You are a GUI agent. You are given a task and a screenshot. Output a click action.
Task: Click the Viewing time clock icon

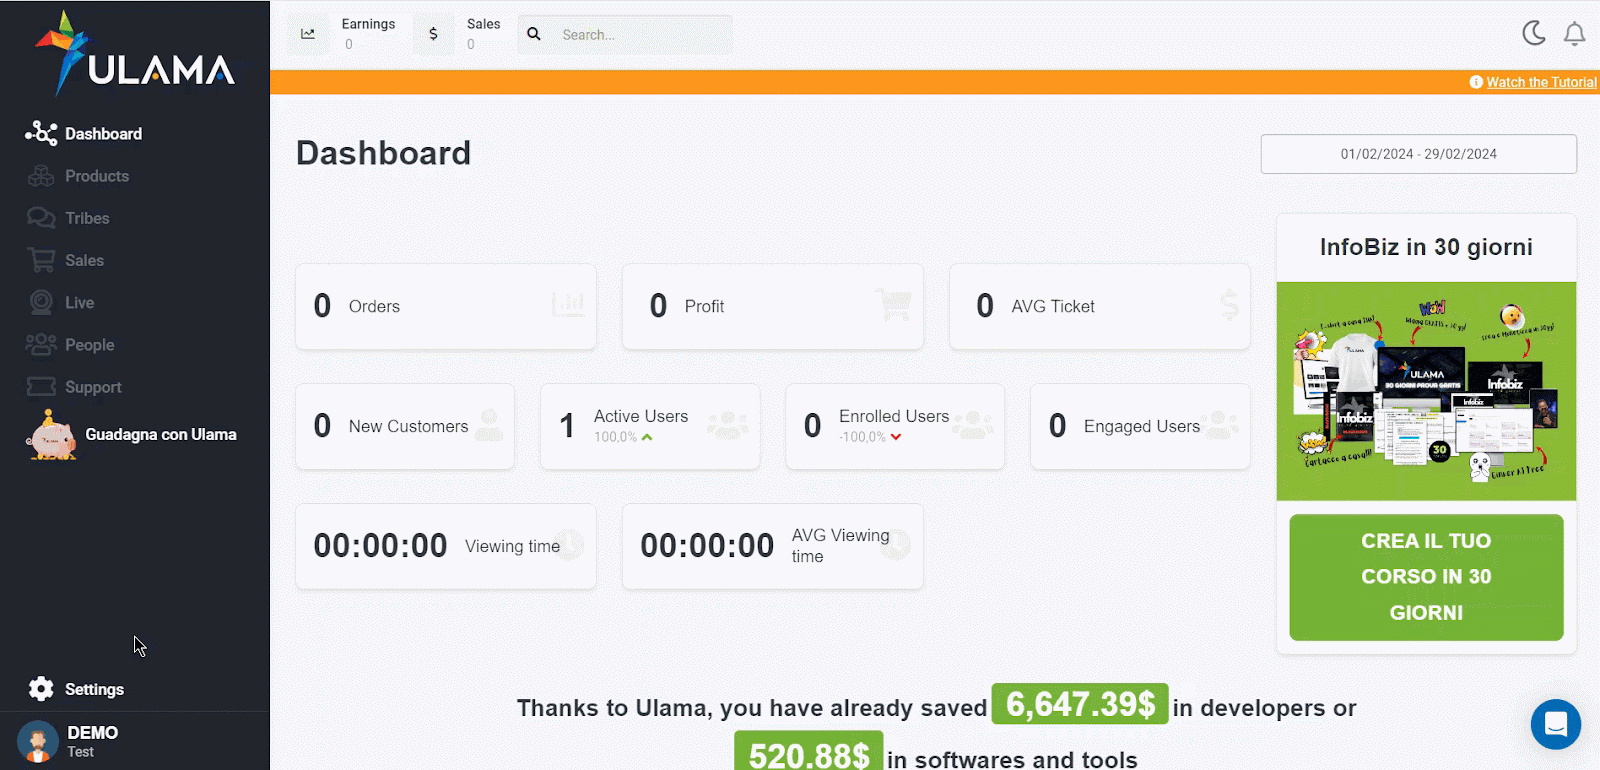pos(569,544)
